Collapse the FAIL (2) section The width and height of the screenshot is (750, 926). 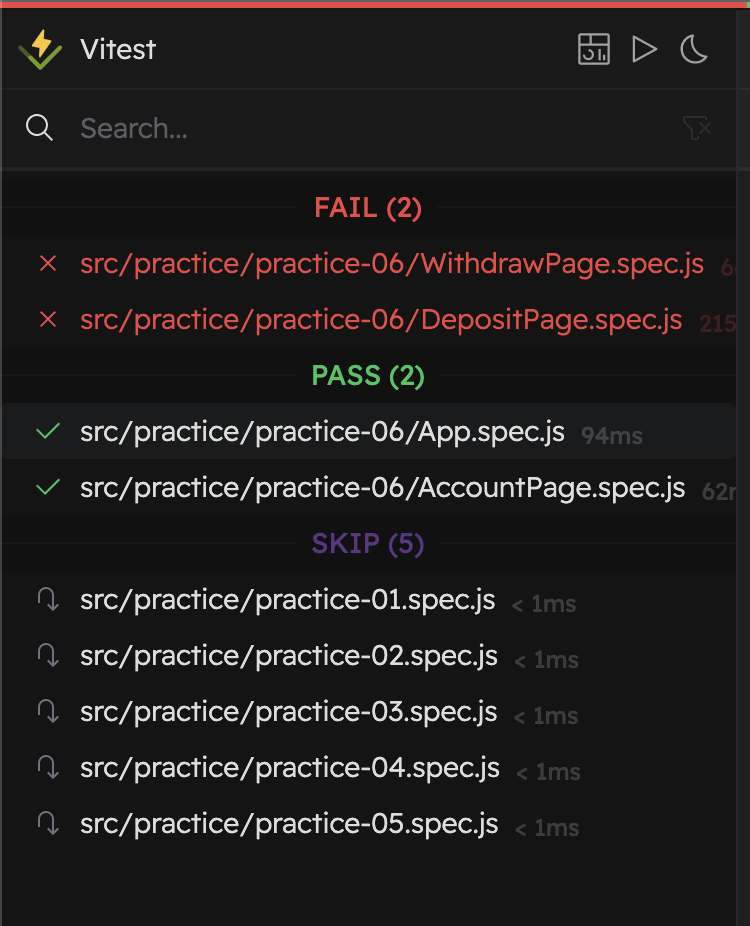click(368, 208)
